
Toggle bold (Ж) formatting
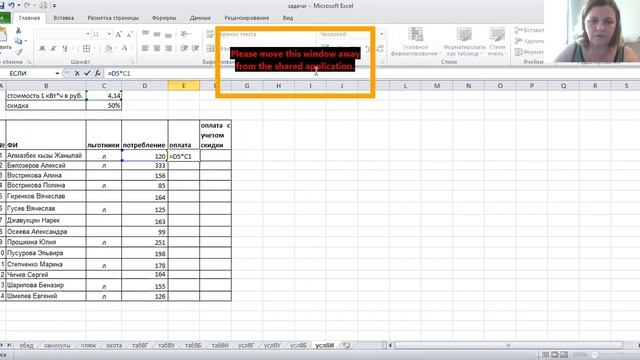coord(42,49)
